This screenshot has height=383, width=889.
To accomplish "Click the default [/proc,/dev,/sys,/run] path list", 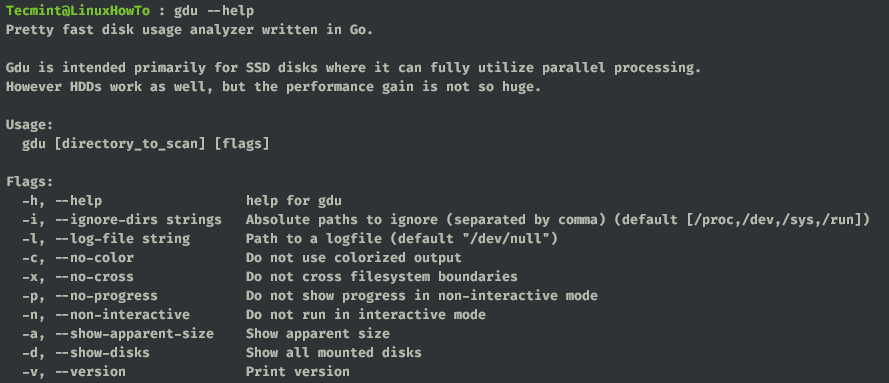I will click(774, 220).
